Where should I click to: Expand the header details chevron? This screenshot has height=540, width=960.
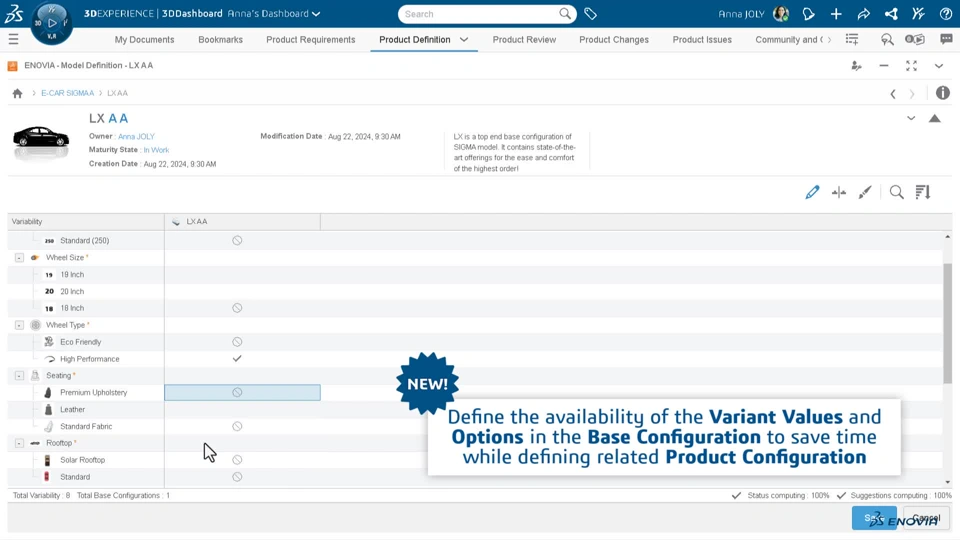[911, 118]
